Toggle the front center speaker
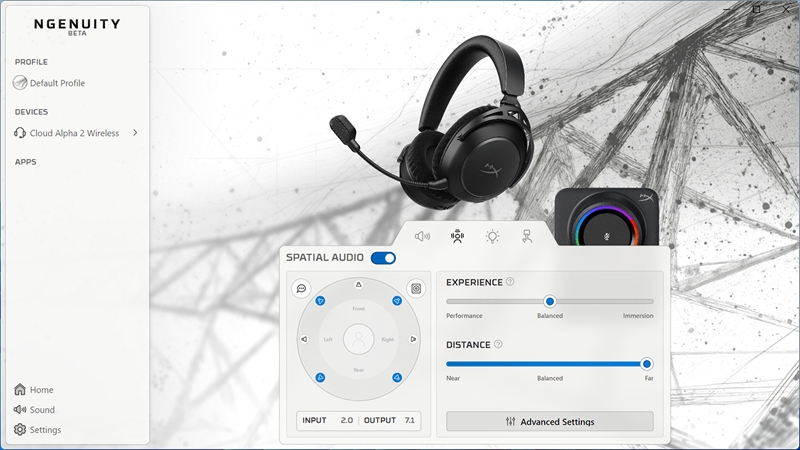Screen dimensions: 800x450 (358, 285)
